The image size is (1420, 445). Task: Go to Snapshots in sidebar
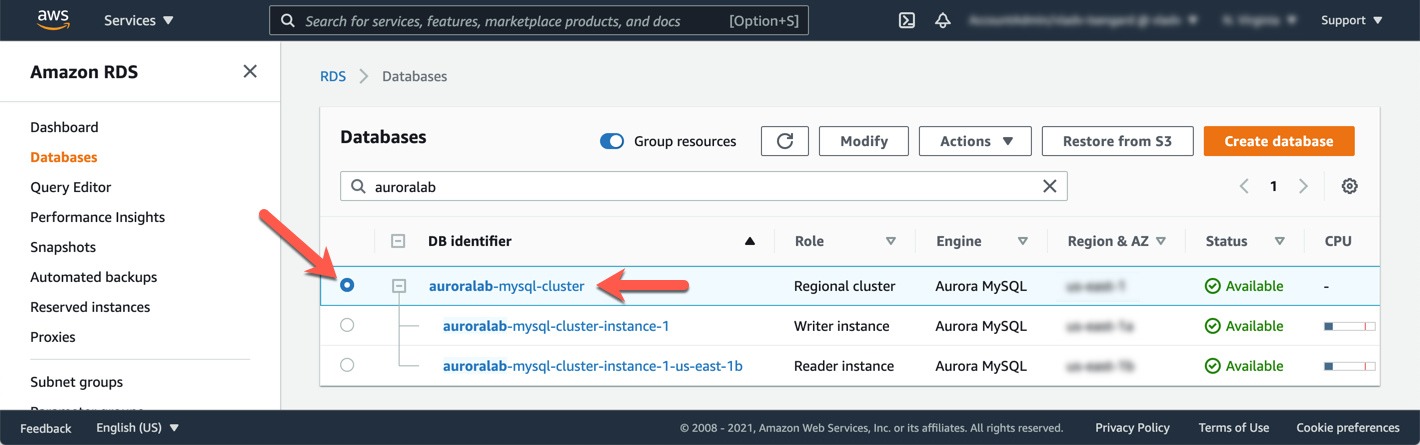click(x=63, y=247)
